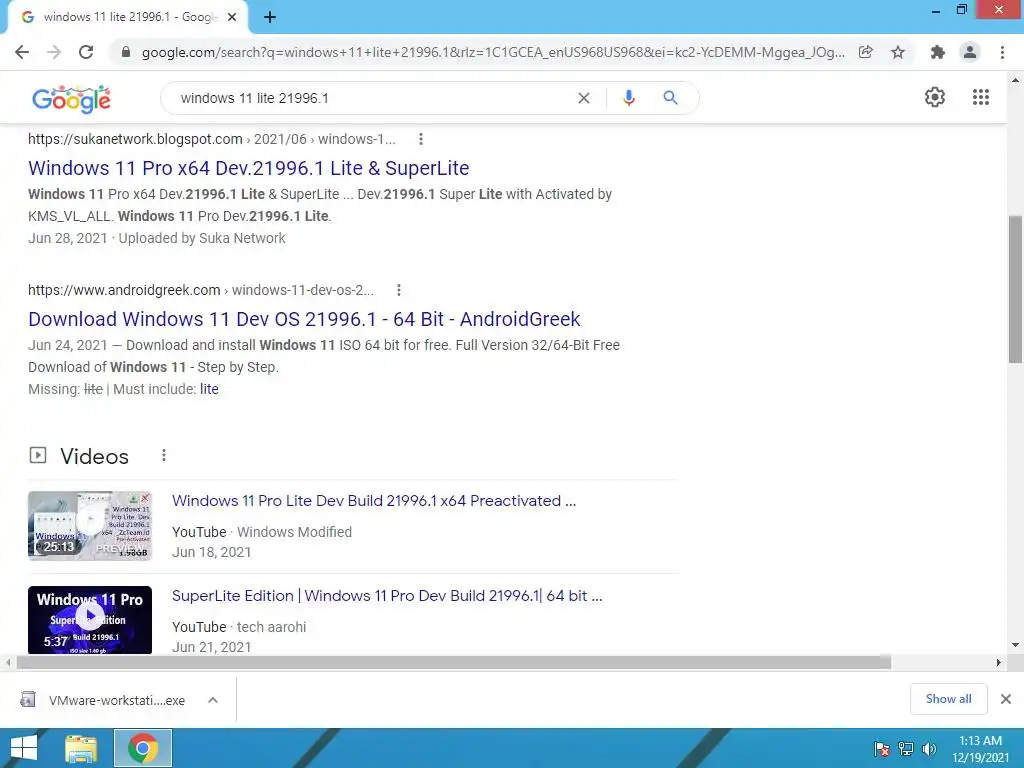Open VMware-workstation exe download item

(x=103, y=700)
